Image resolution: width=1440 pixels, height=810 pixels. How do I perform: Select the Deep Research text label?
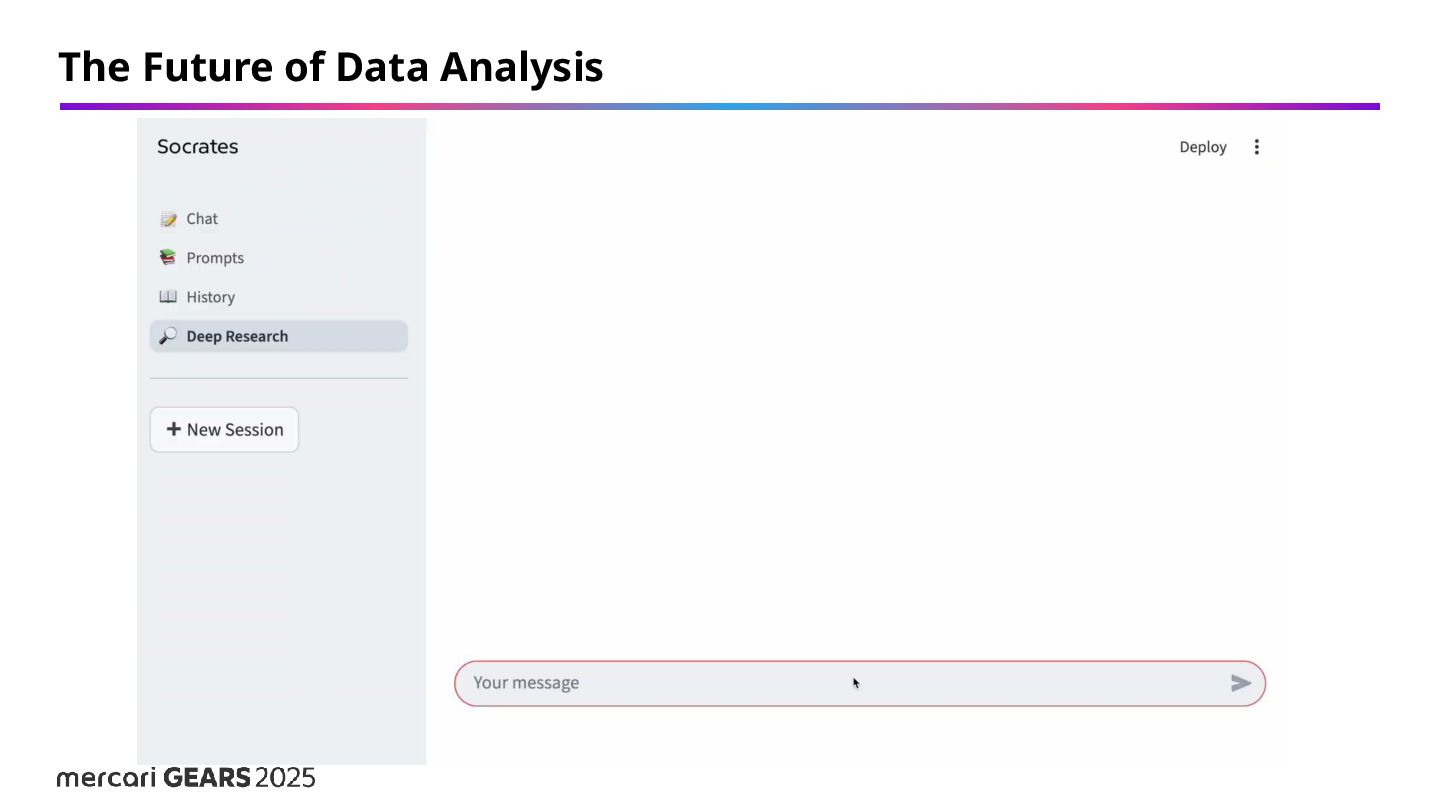point(237,336)
